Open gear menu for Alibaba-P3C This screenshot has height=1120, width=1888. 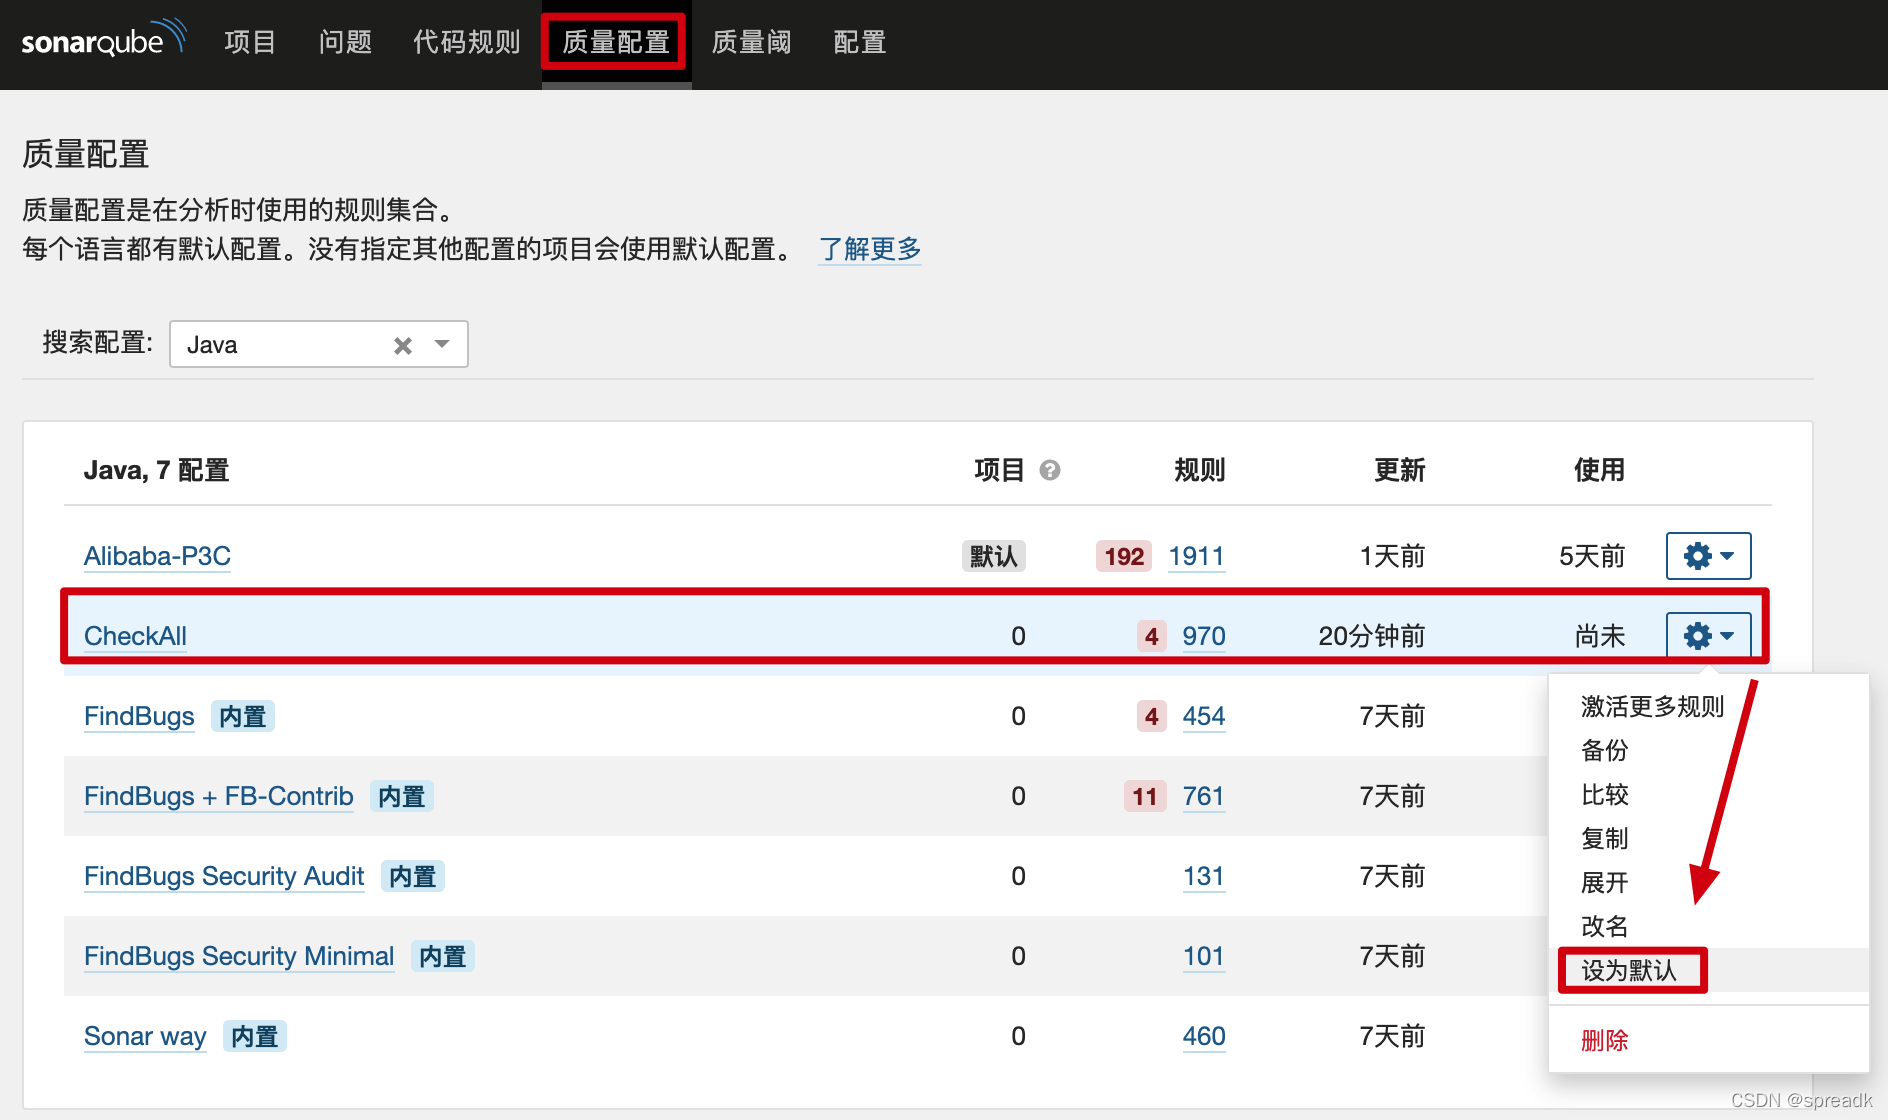[1708, 556]
